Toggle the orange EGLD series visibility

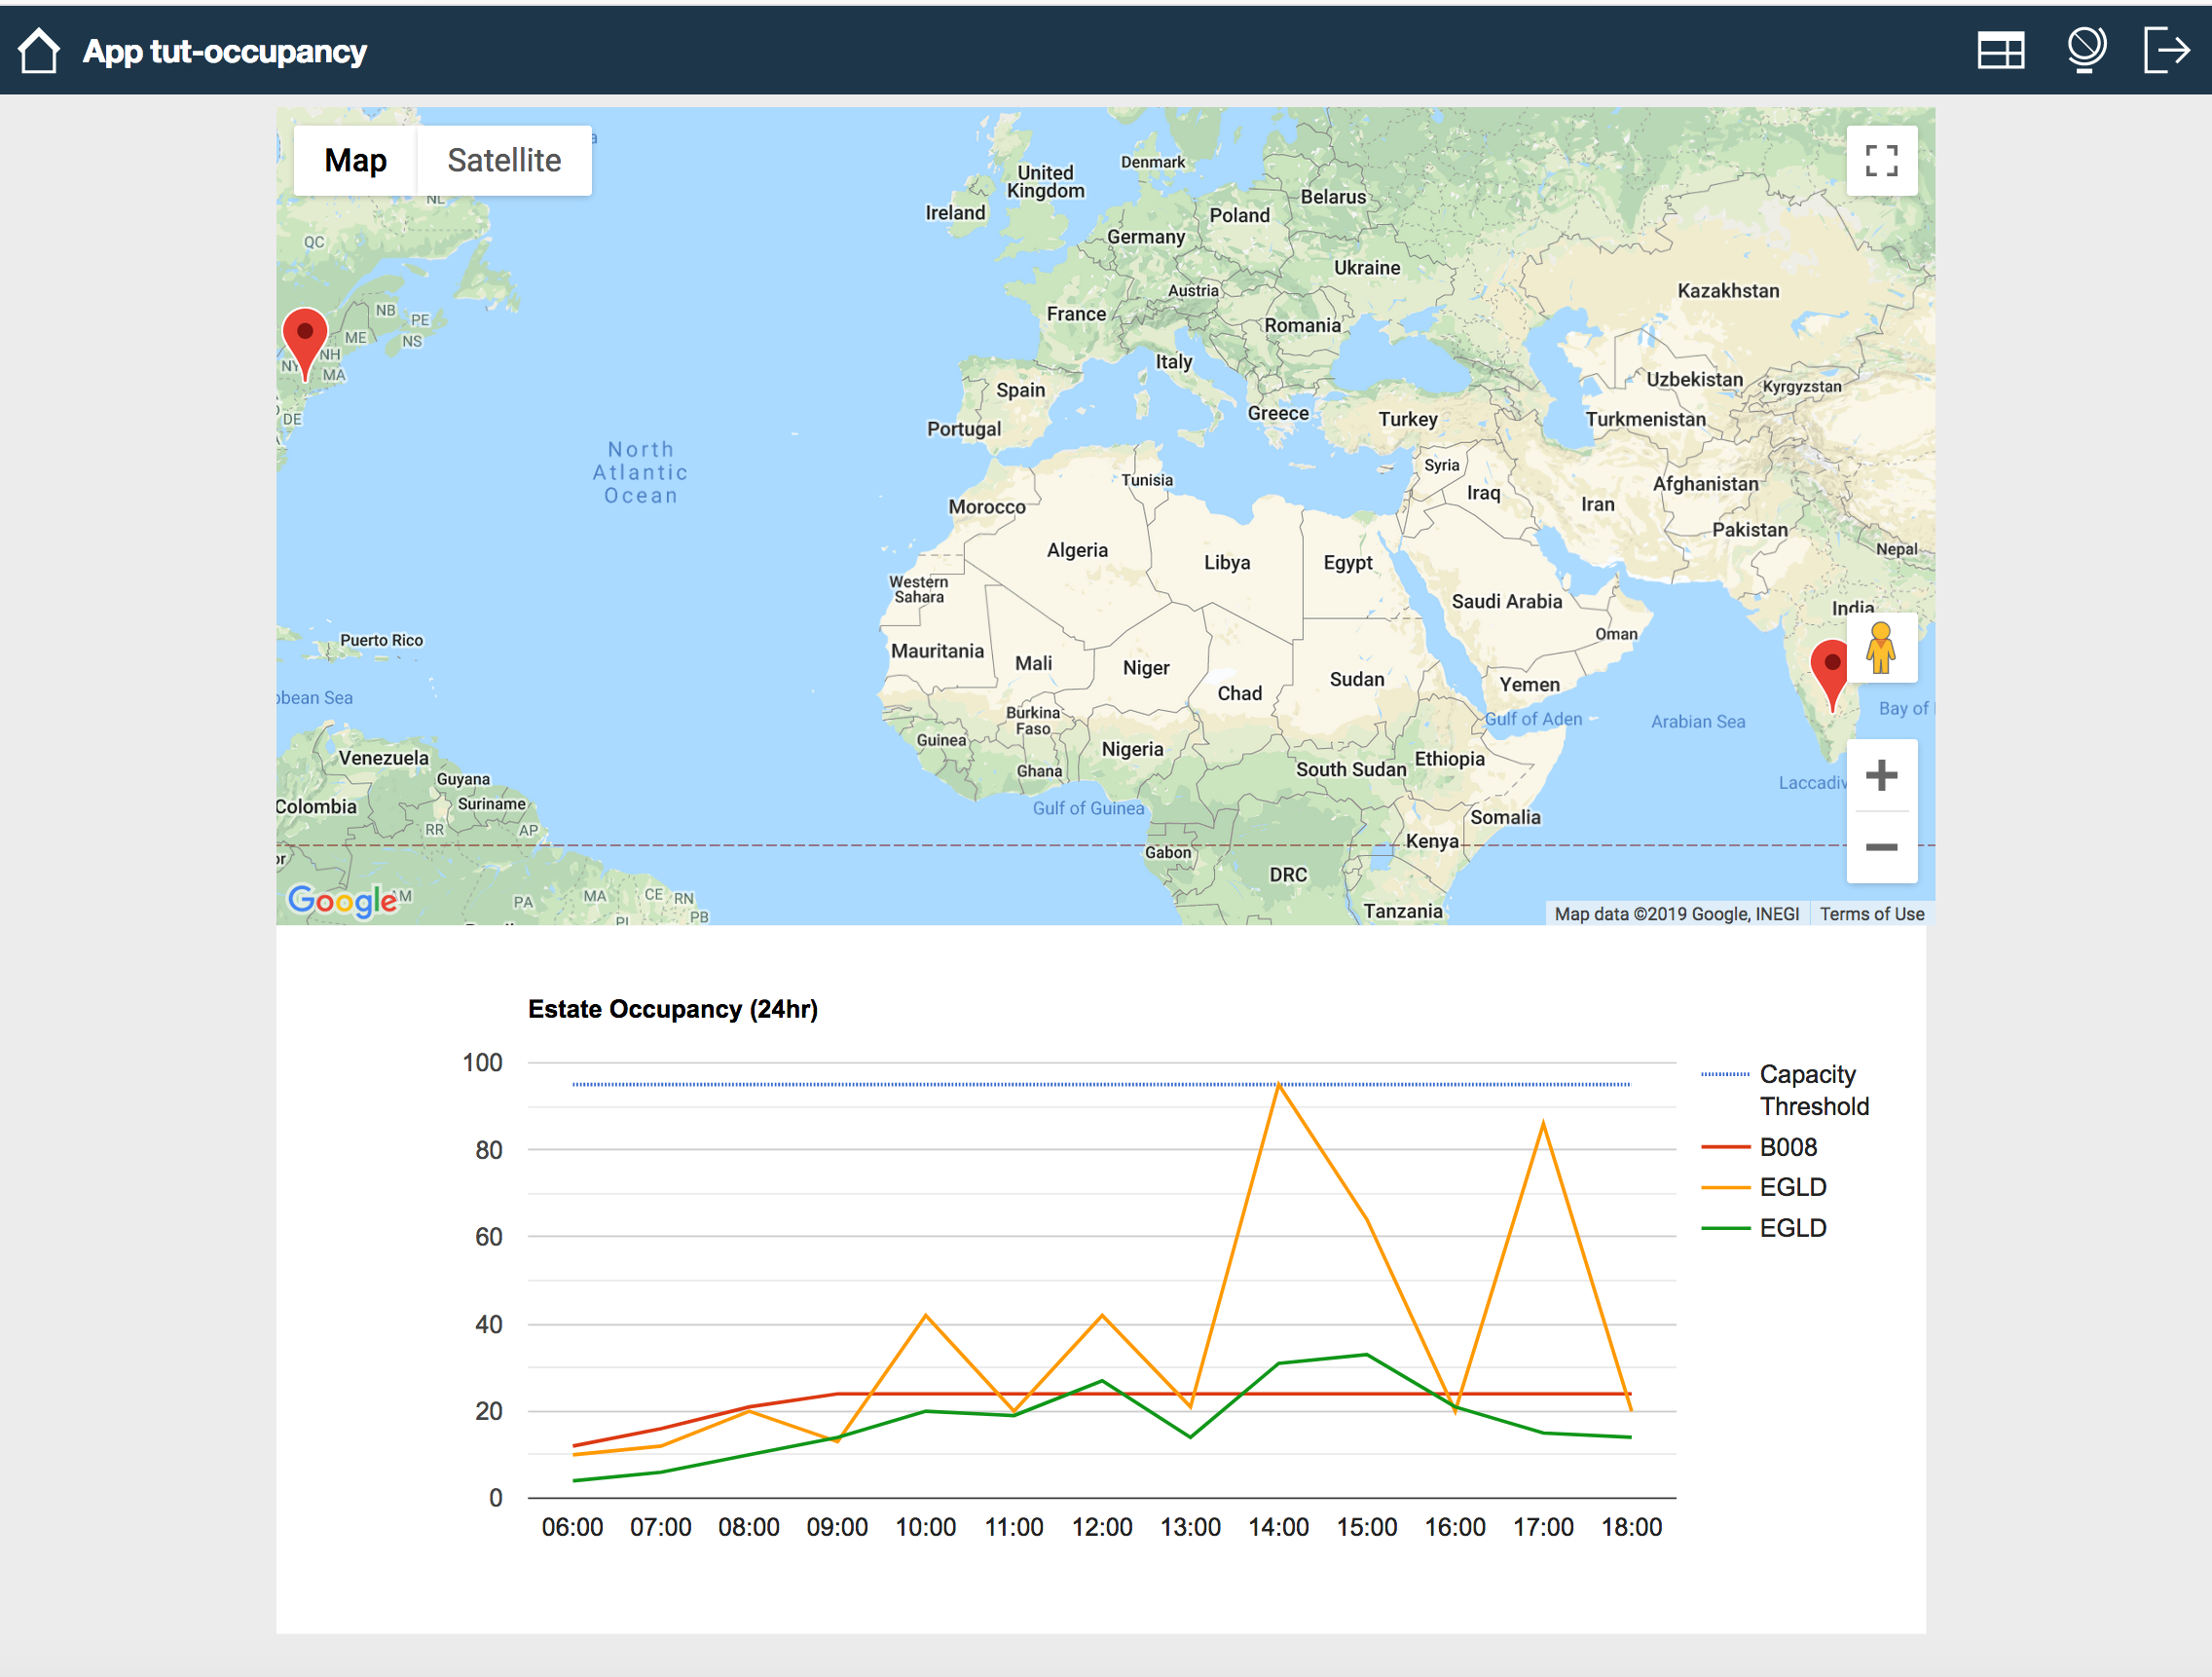click(1793, 1187)
